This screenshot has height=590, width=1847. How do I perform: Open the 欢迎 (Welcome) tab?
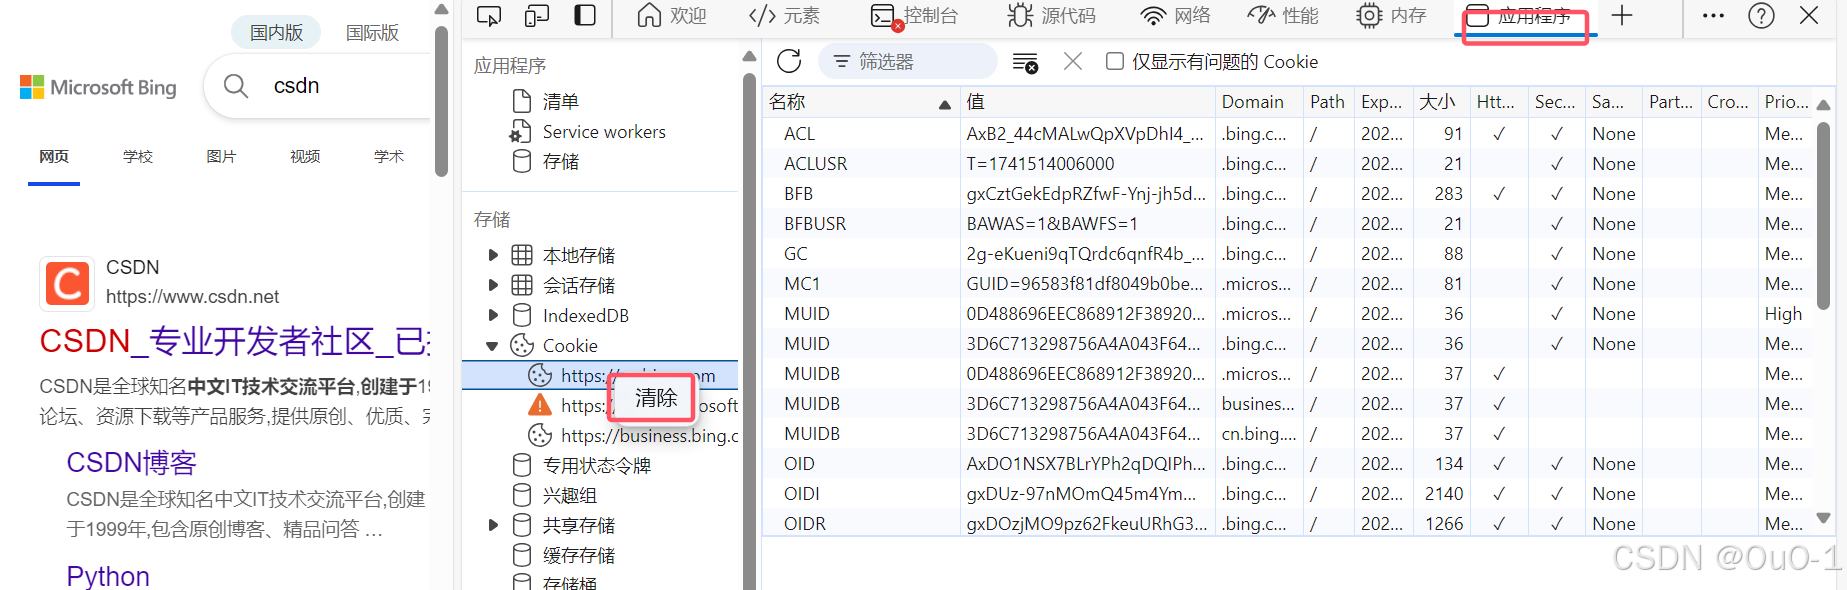pos(672,16)
